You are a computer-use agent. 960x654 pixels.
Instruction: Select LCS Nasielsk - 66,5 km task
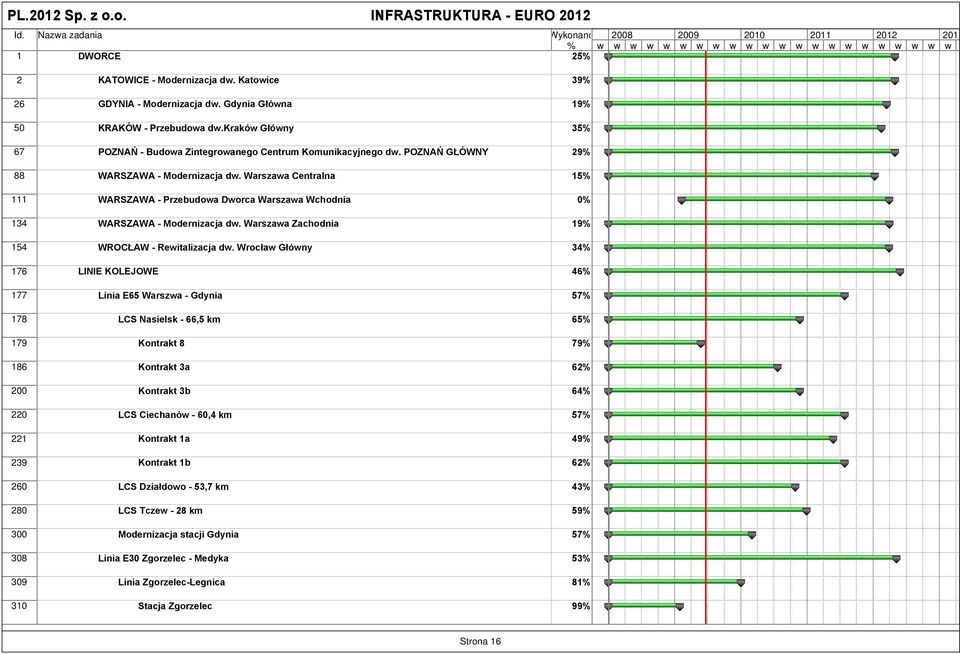point(169,319)
